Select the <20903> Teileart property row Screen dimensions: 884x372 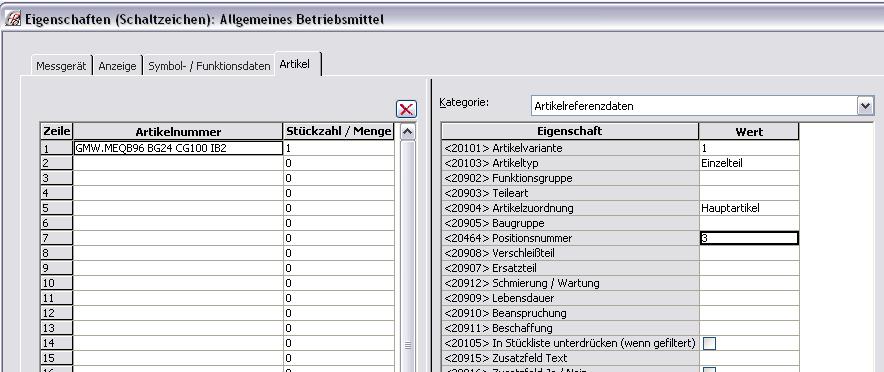pos(570,193)
